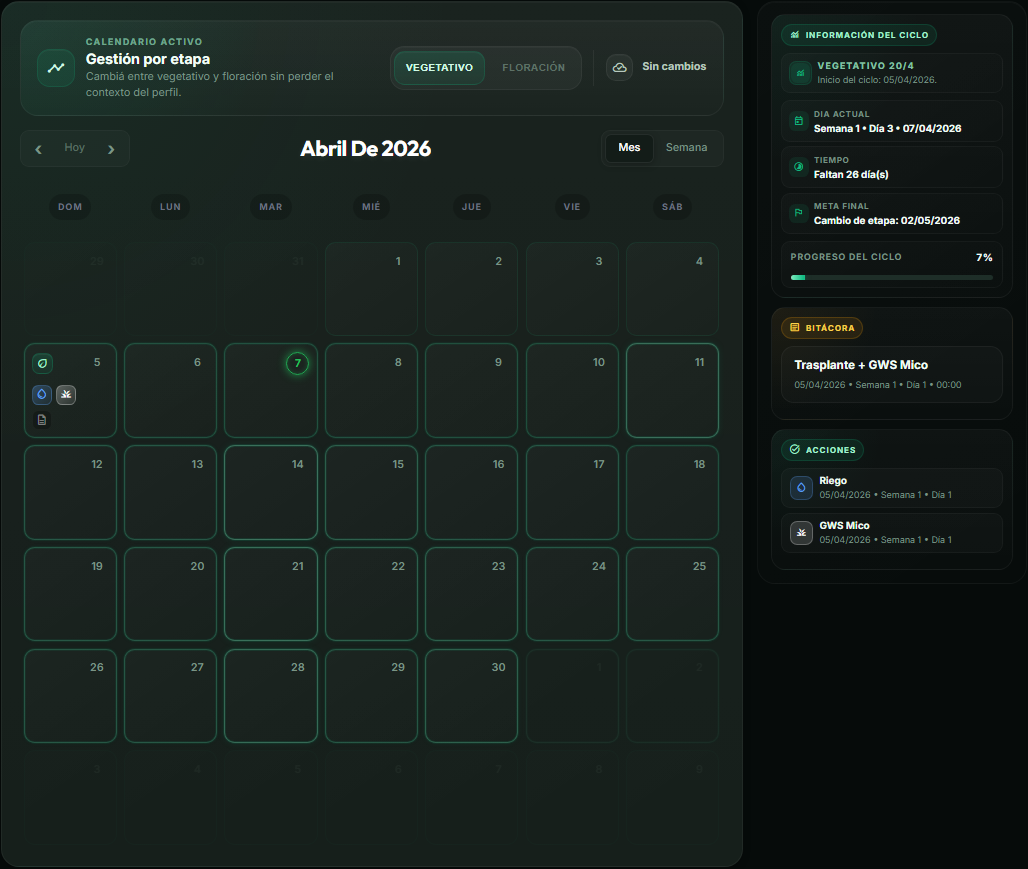Go to the previous month with the left chevron
Screen dimensions: 1028x869
pyautogui.click(x=38, y=147)
